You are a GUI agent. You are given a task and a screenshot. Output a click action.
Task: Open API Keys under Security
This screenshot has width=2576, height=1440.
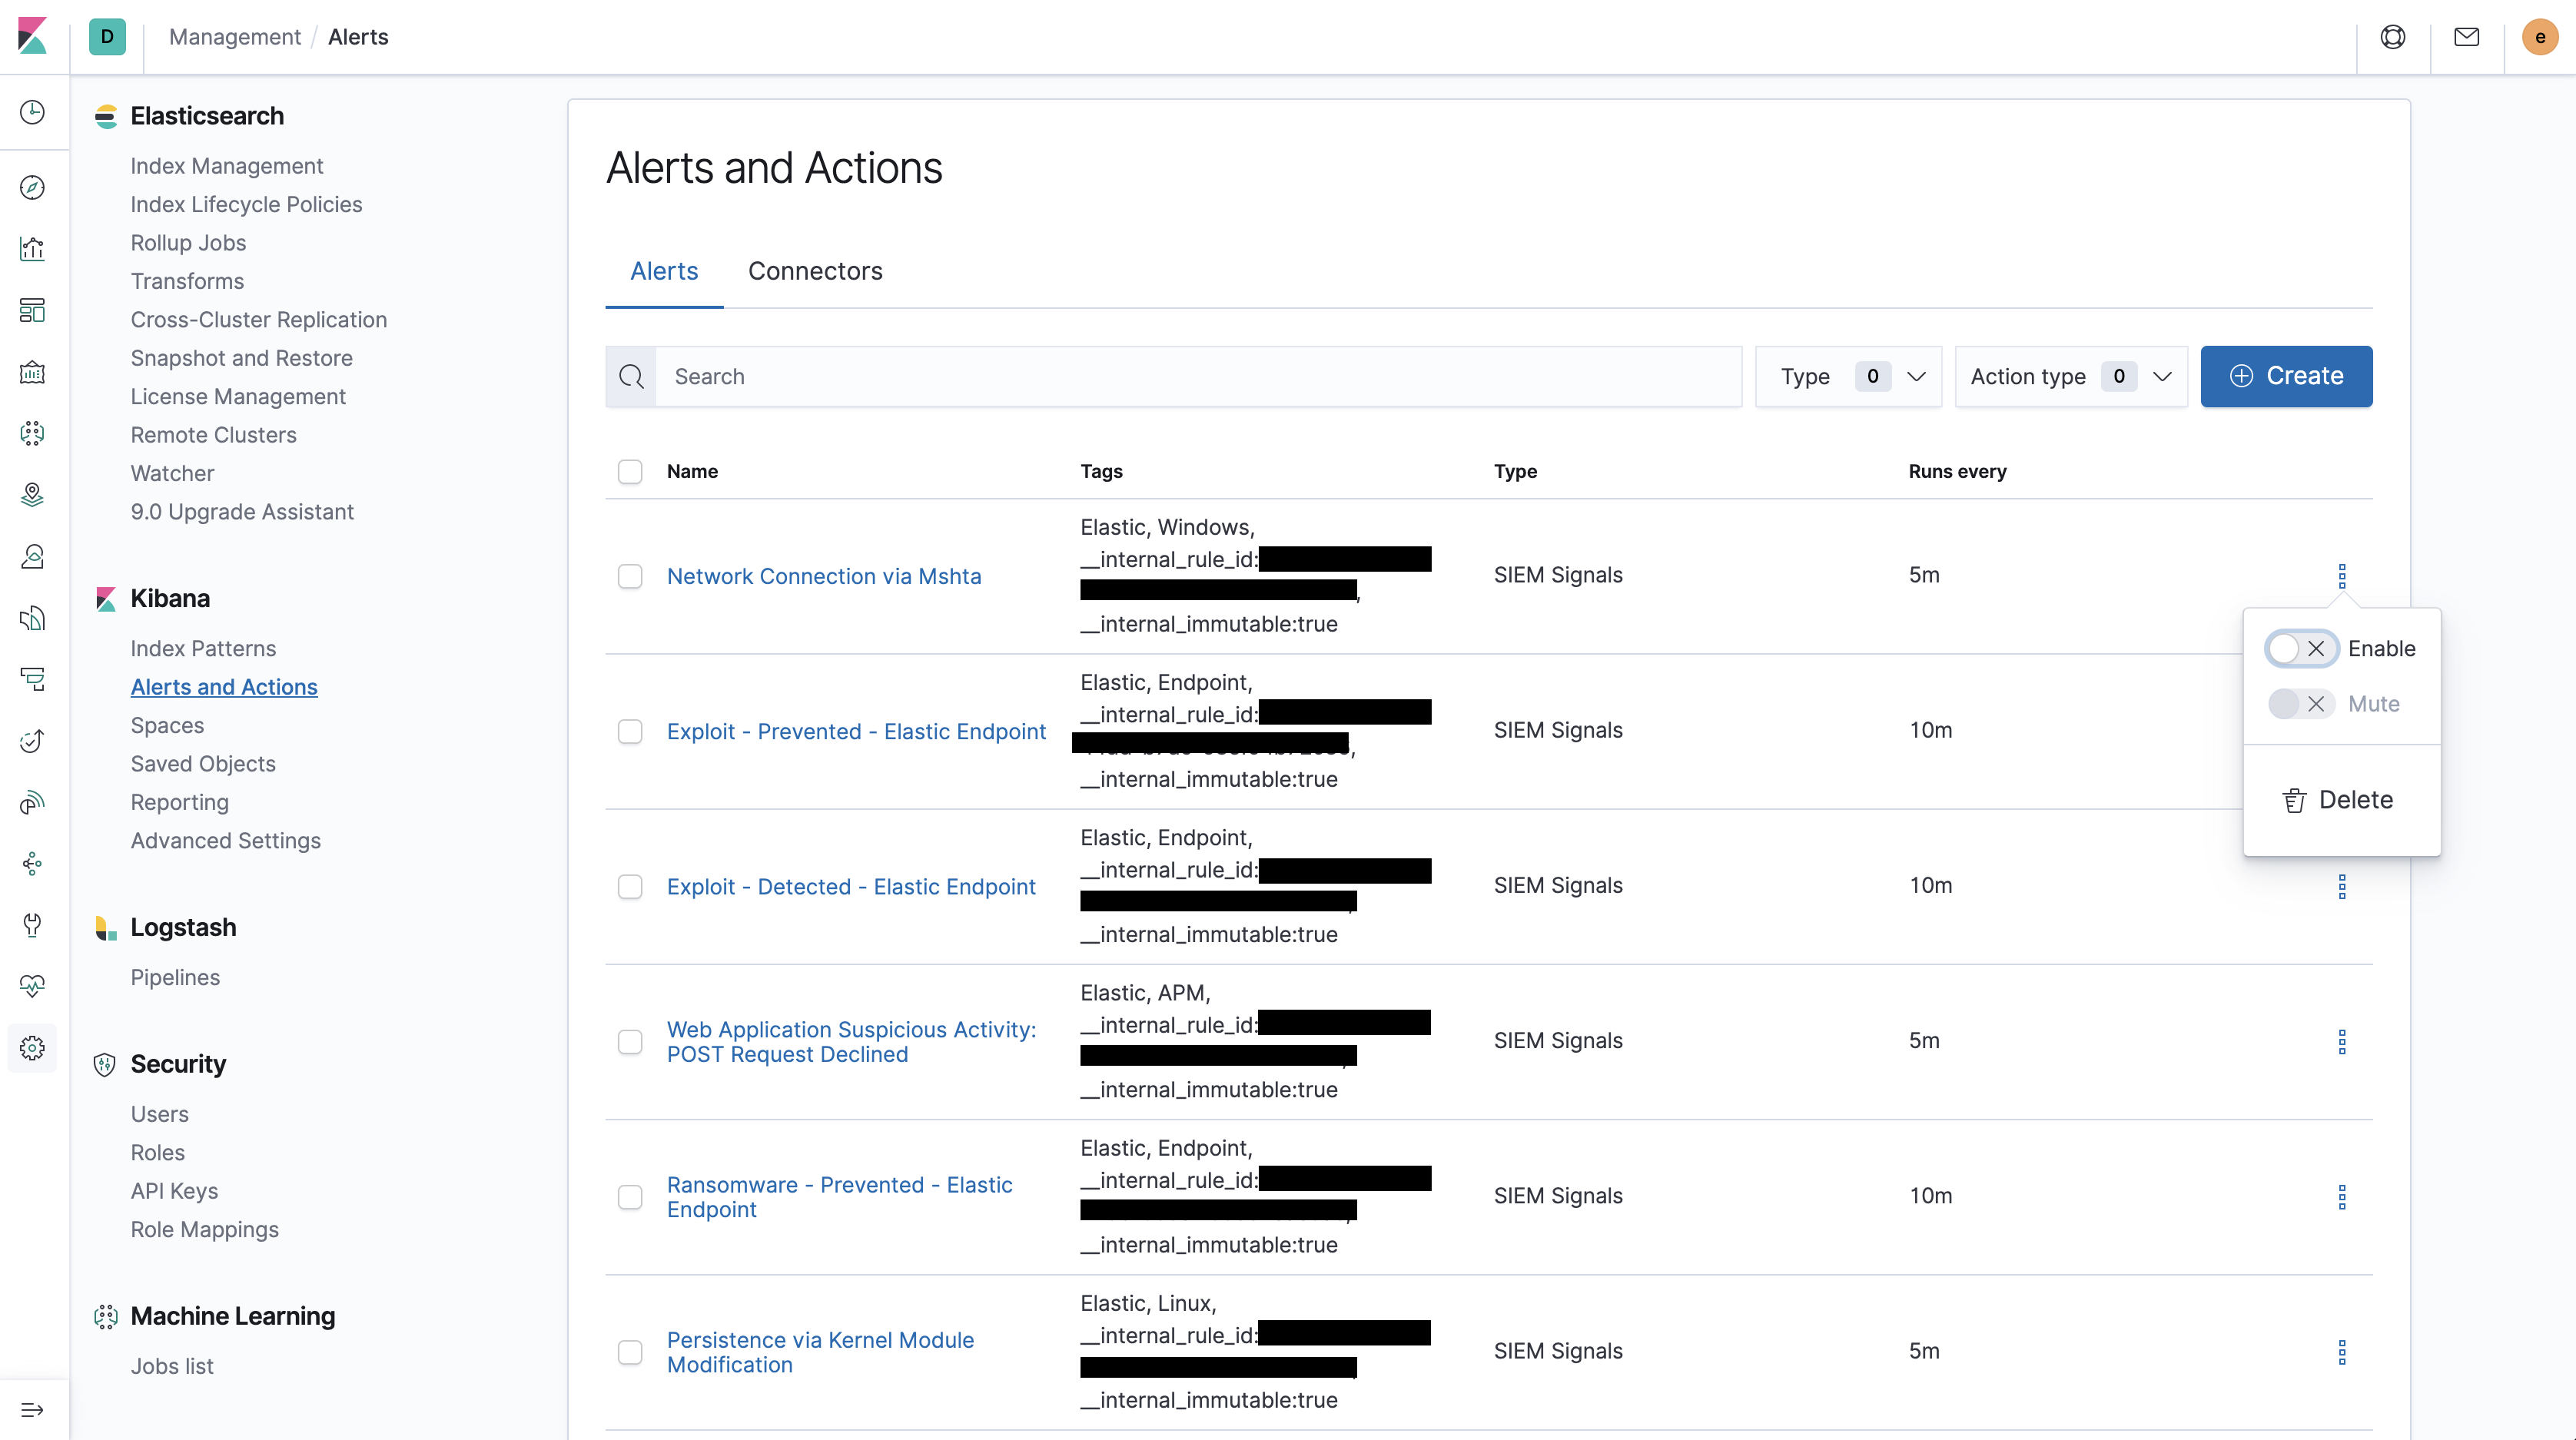coord(174,1191)
